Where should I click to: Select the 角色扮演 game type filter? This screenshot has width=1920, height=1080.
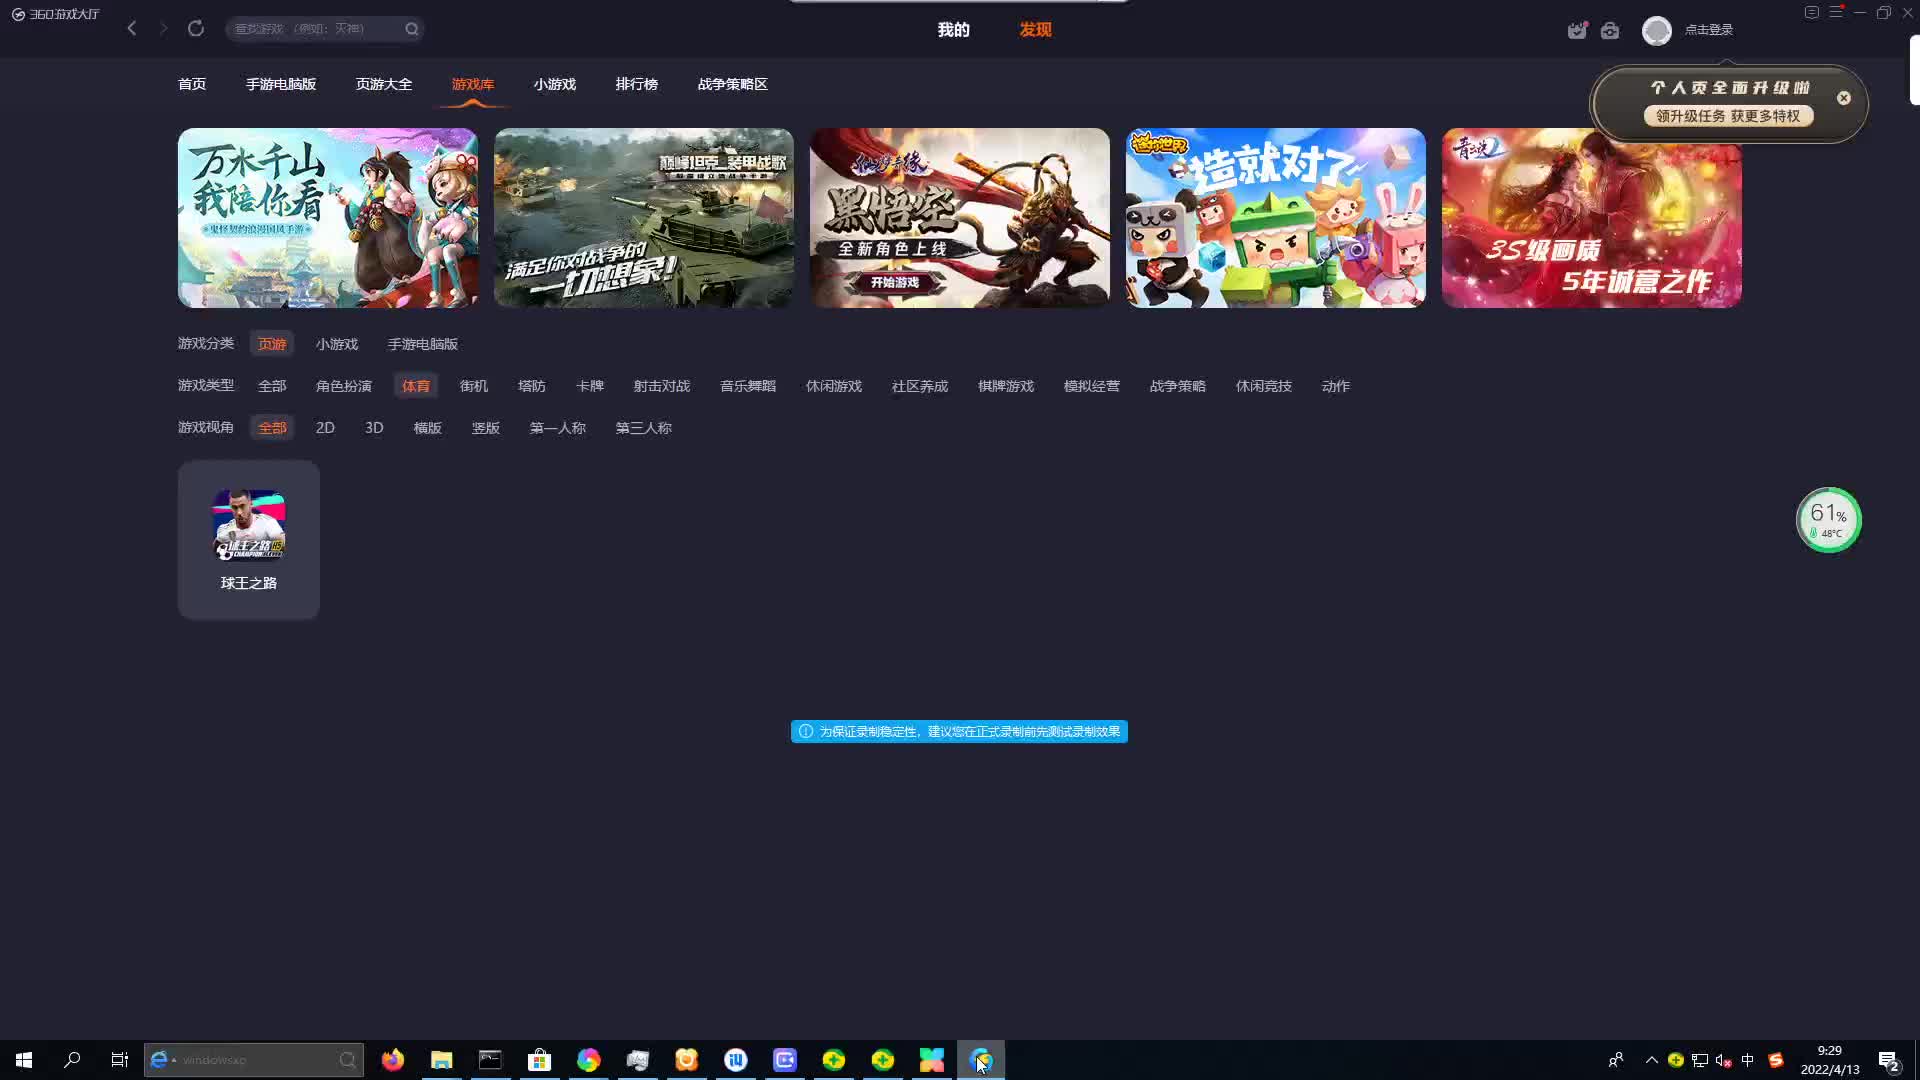click(x=343, y=386)
